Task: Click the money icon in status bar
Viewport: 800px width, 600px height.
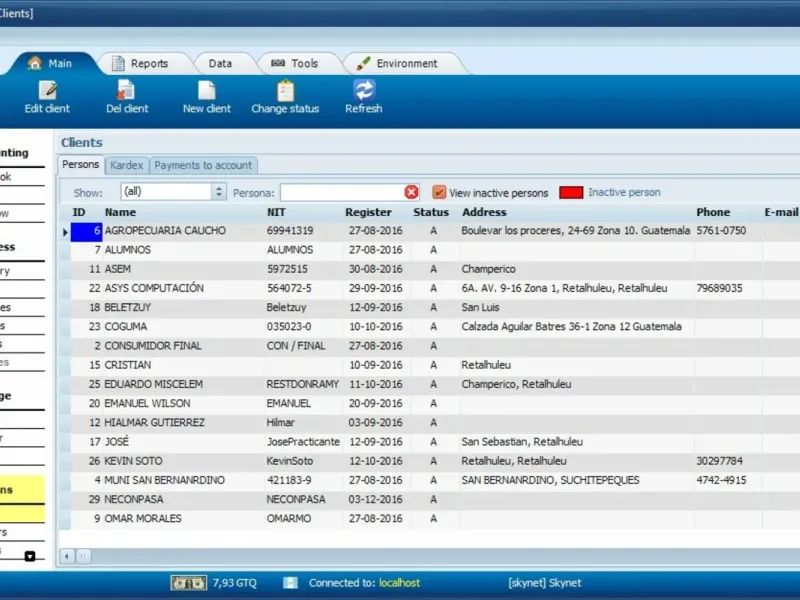Action: 188,583
